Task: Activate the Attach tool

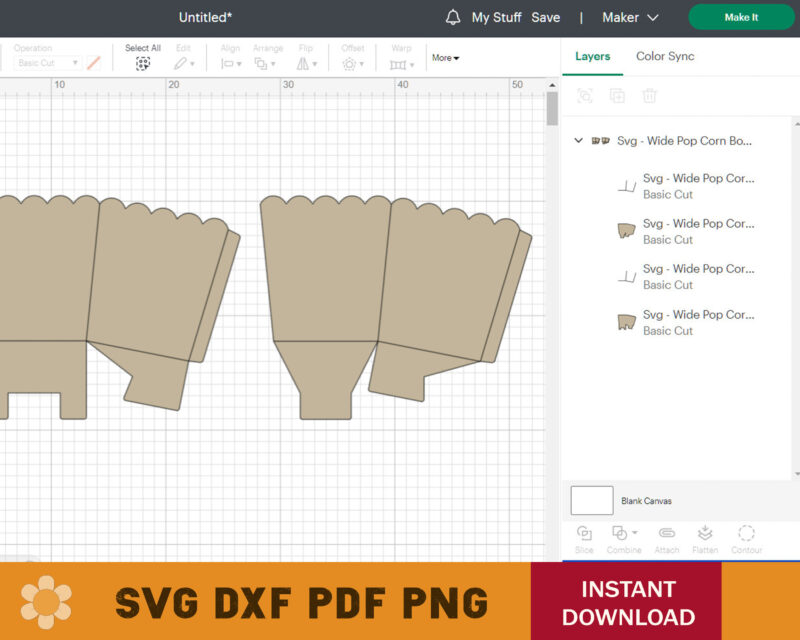Action: coord(666,535)
